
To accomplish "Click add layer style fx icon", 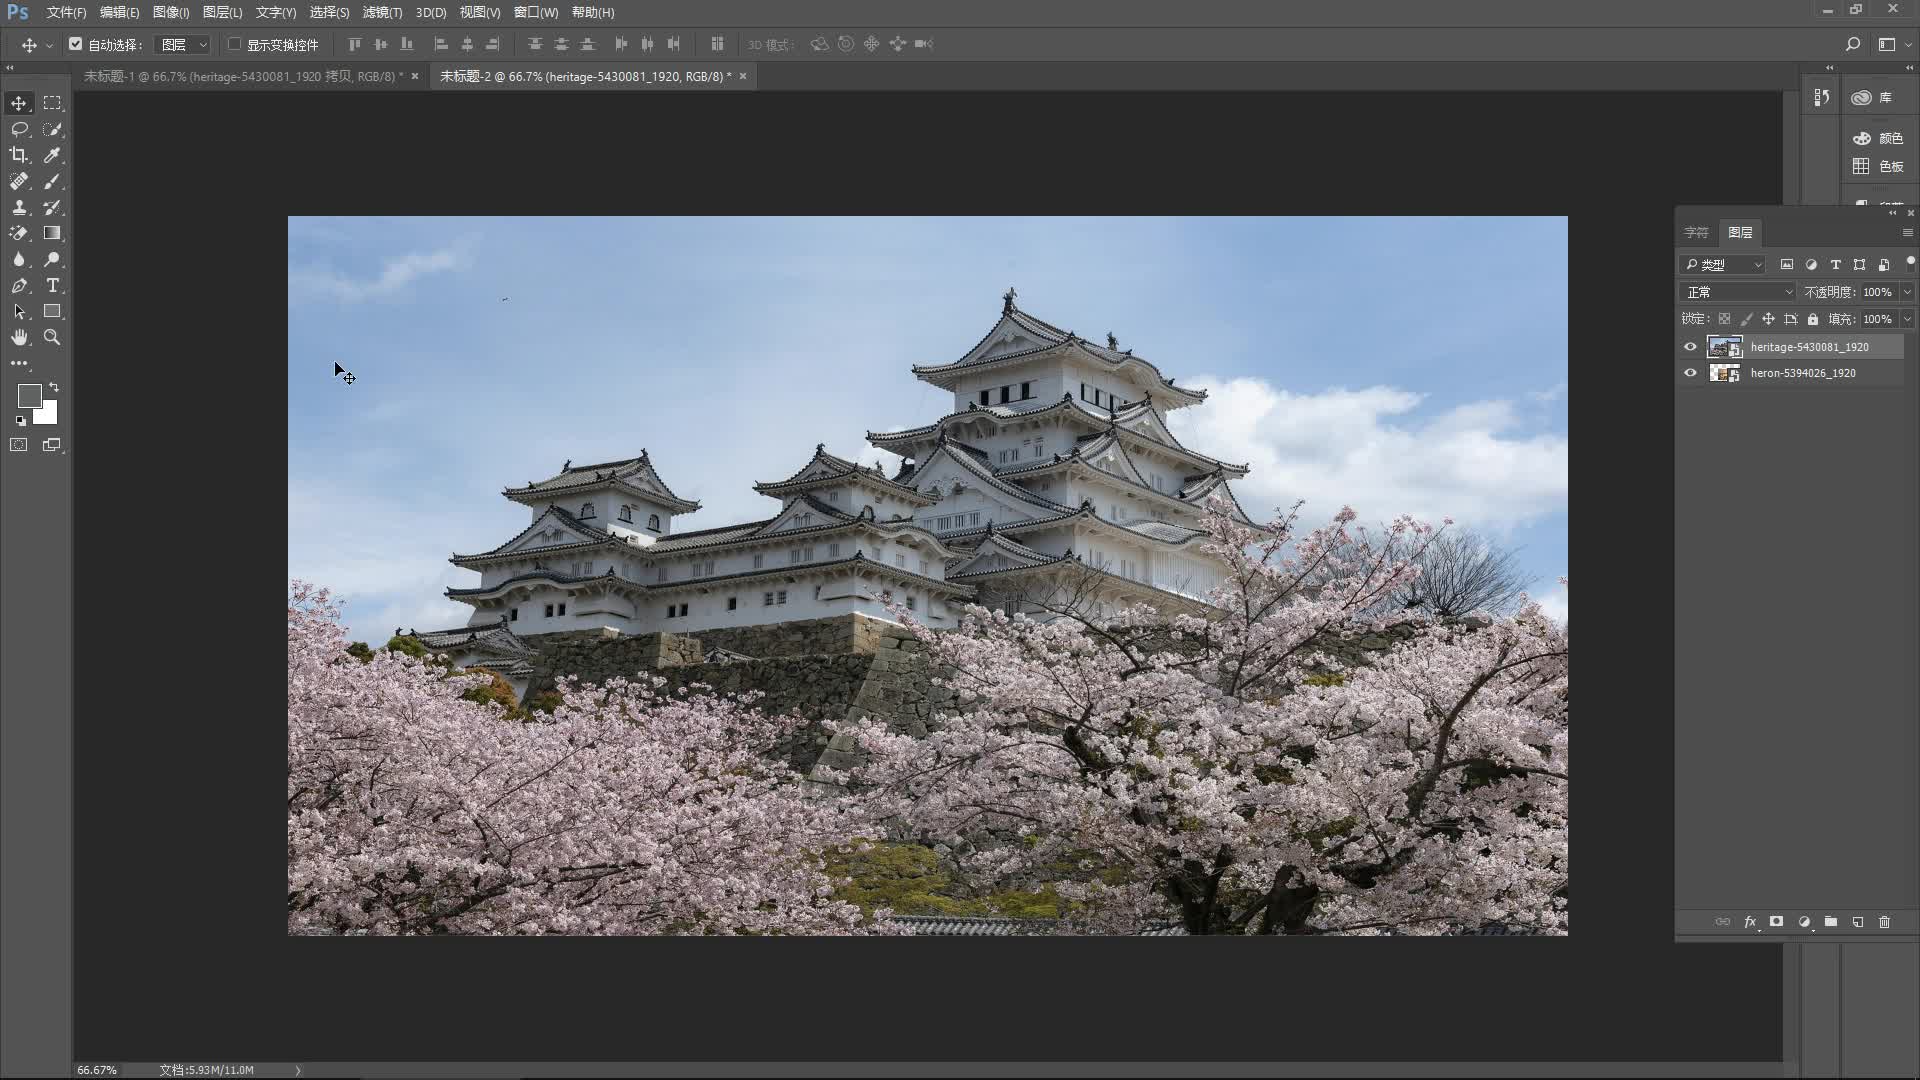I will point(1750,922).
